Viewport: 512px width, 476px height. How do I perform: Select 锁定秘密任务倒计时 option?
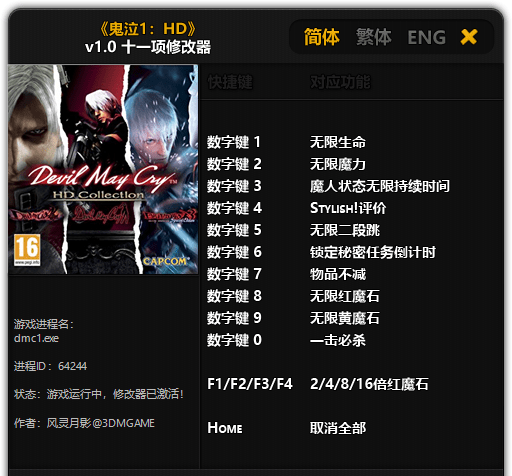[x=373, y=252]
